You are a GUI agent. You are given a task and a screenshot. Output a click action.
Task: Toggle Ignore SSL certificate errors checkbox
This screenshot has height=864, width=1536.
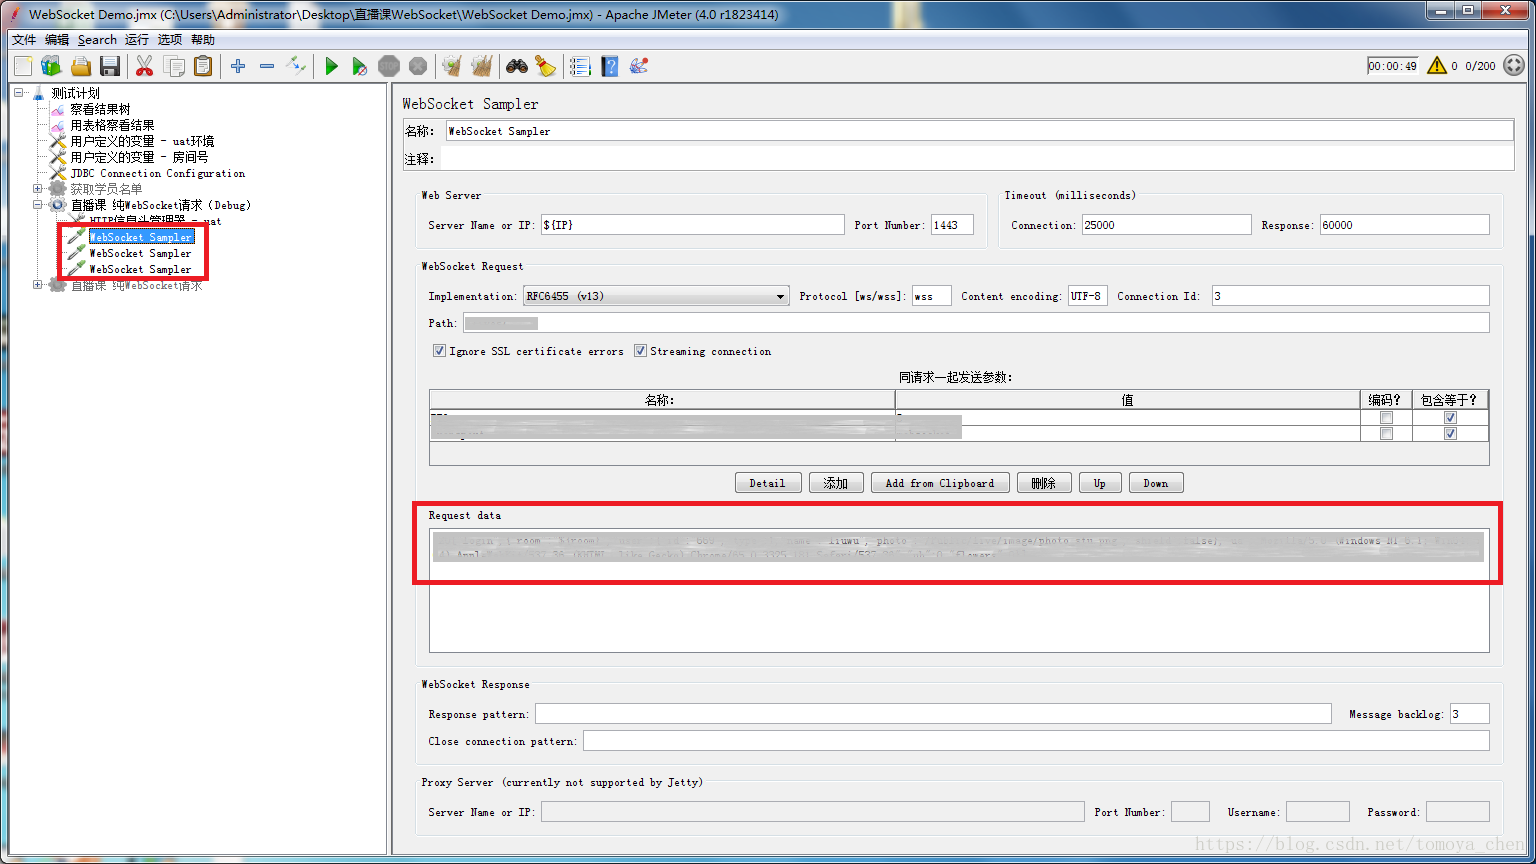click(439, 351)
